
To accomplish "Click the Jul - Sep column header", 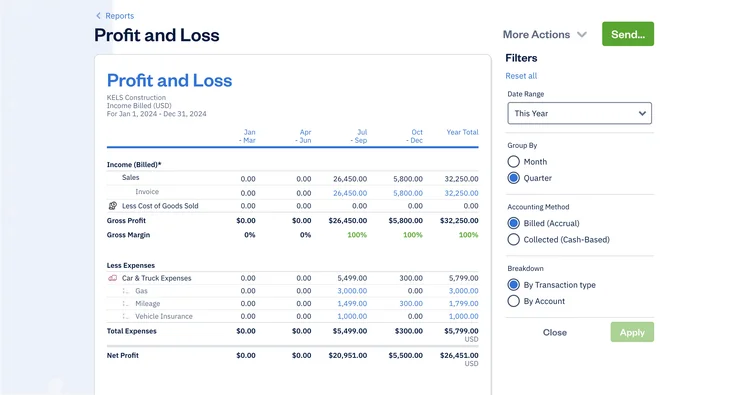I will coord(359,136).
